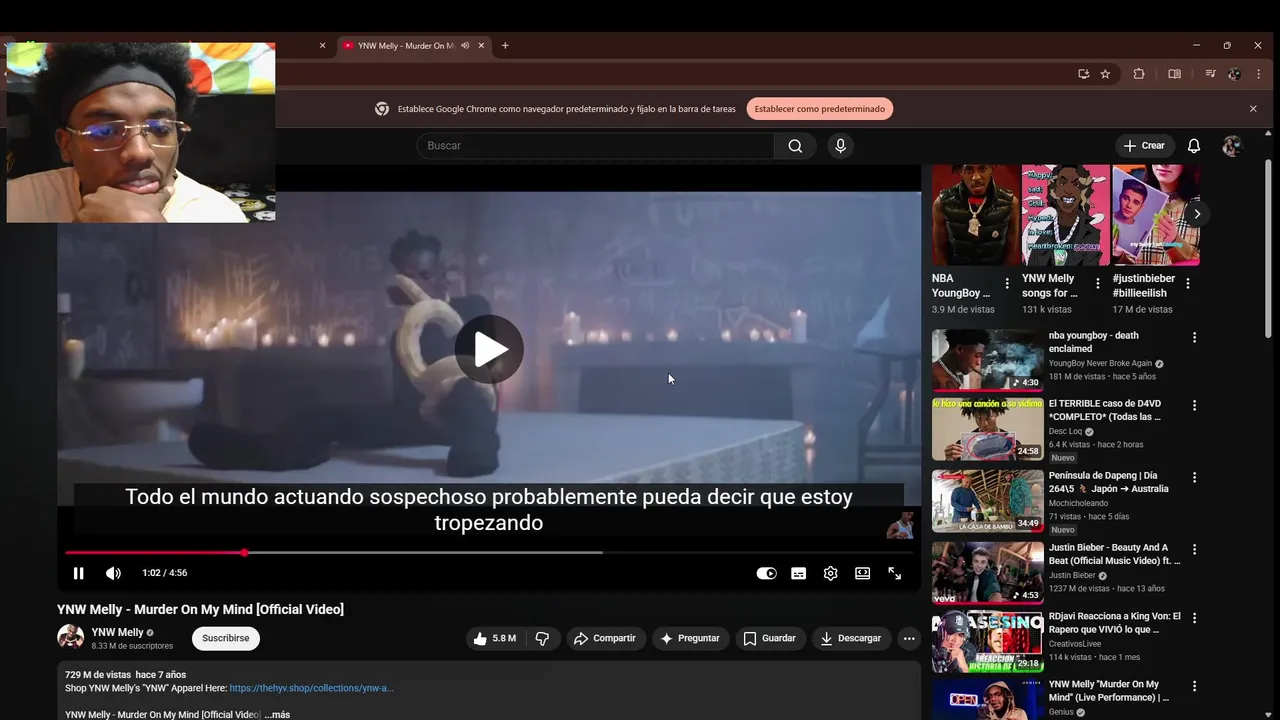Open Chrome media controls icon

point(1210,74)
